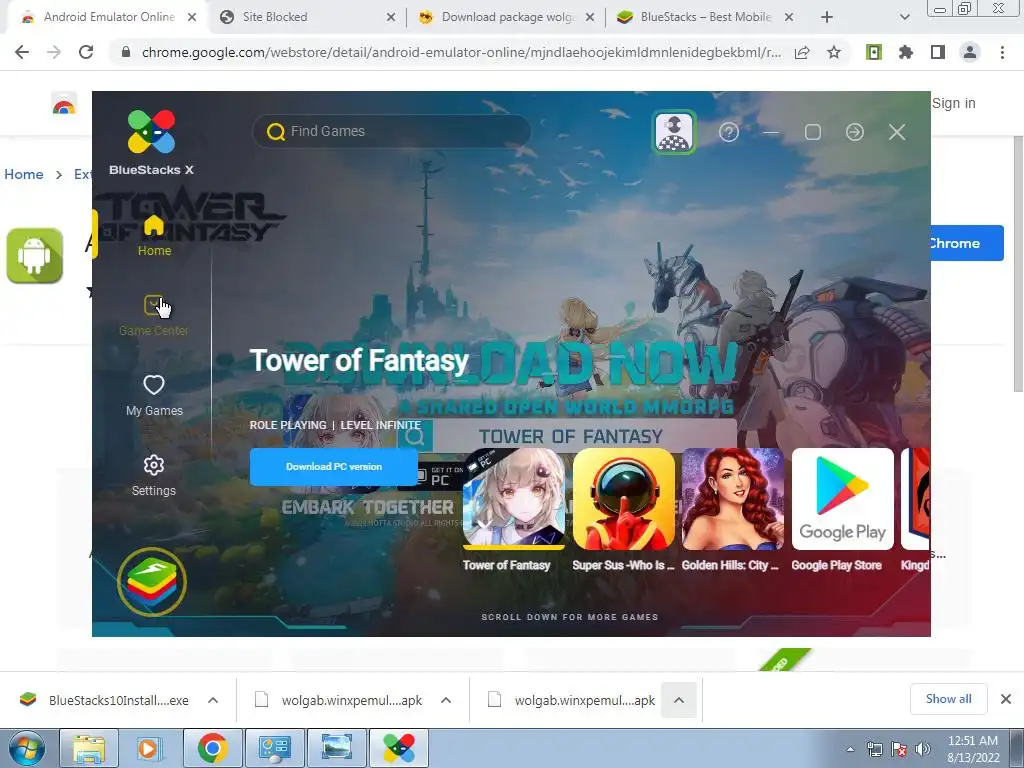Expand options for BlueStacks10Install exe download
Image resolution: width=1024 pixels, height=768 pixels.
click(213, 700)
